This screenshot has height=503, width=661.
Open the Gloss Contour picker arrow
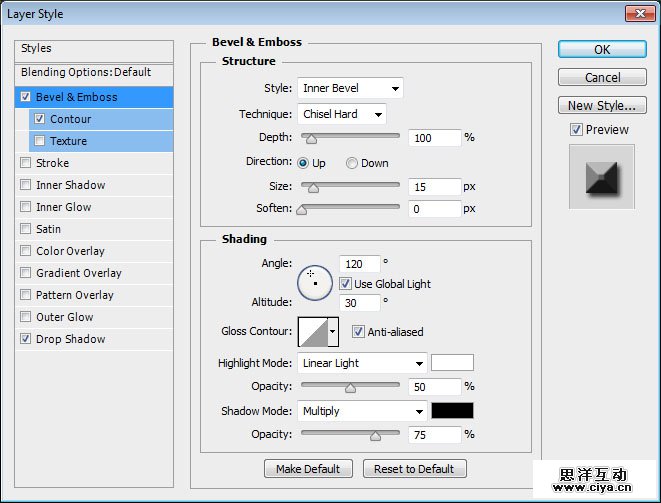[333, 332]
